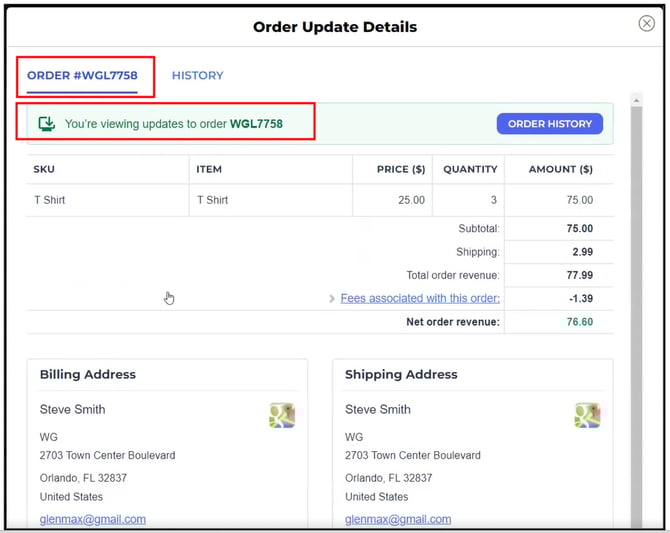The width and height of the screenshot is (670, 533).
Task: Click fees value -1.39
Action: tap(581, 298)
